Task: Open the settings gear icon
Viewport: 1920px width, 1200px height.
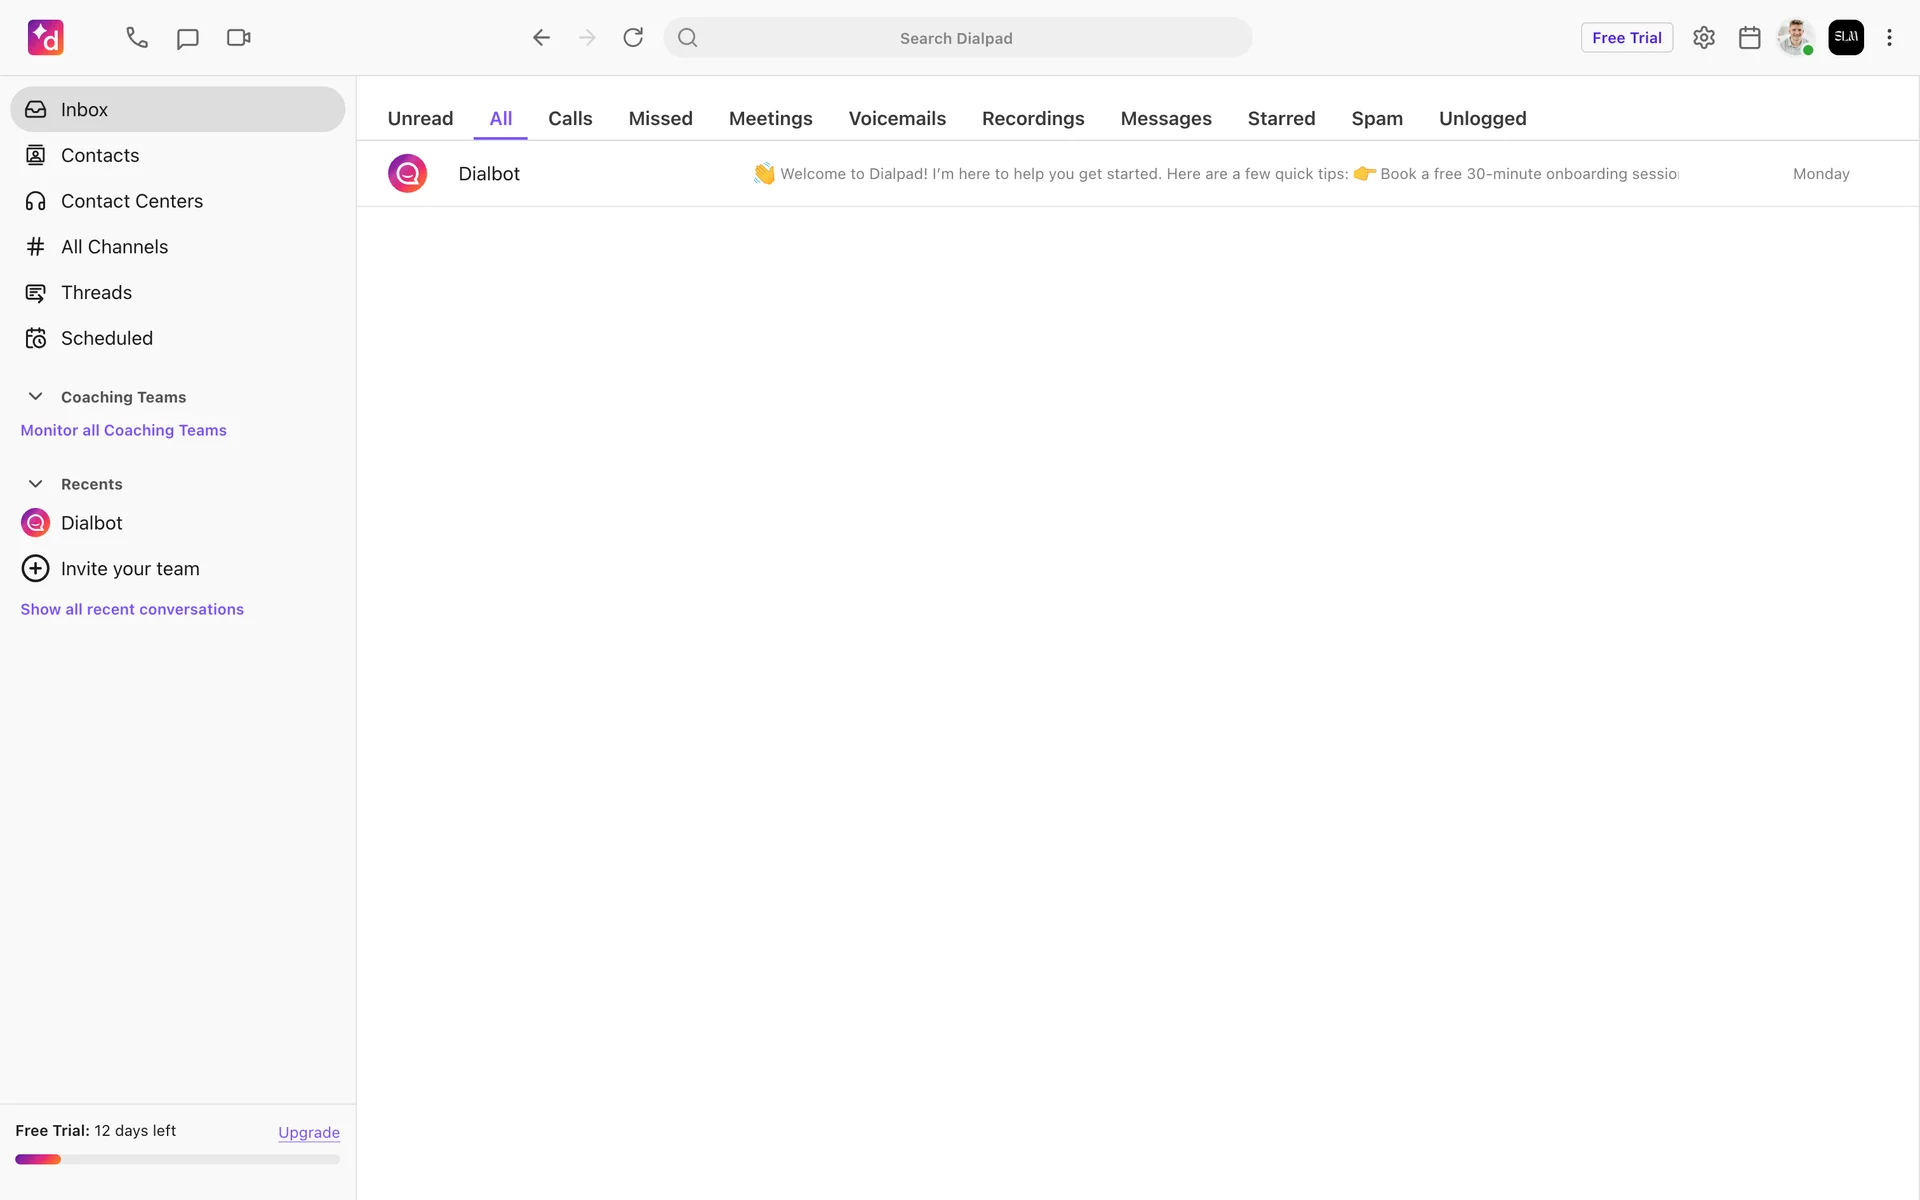Action: 1704,38
